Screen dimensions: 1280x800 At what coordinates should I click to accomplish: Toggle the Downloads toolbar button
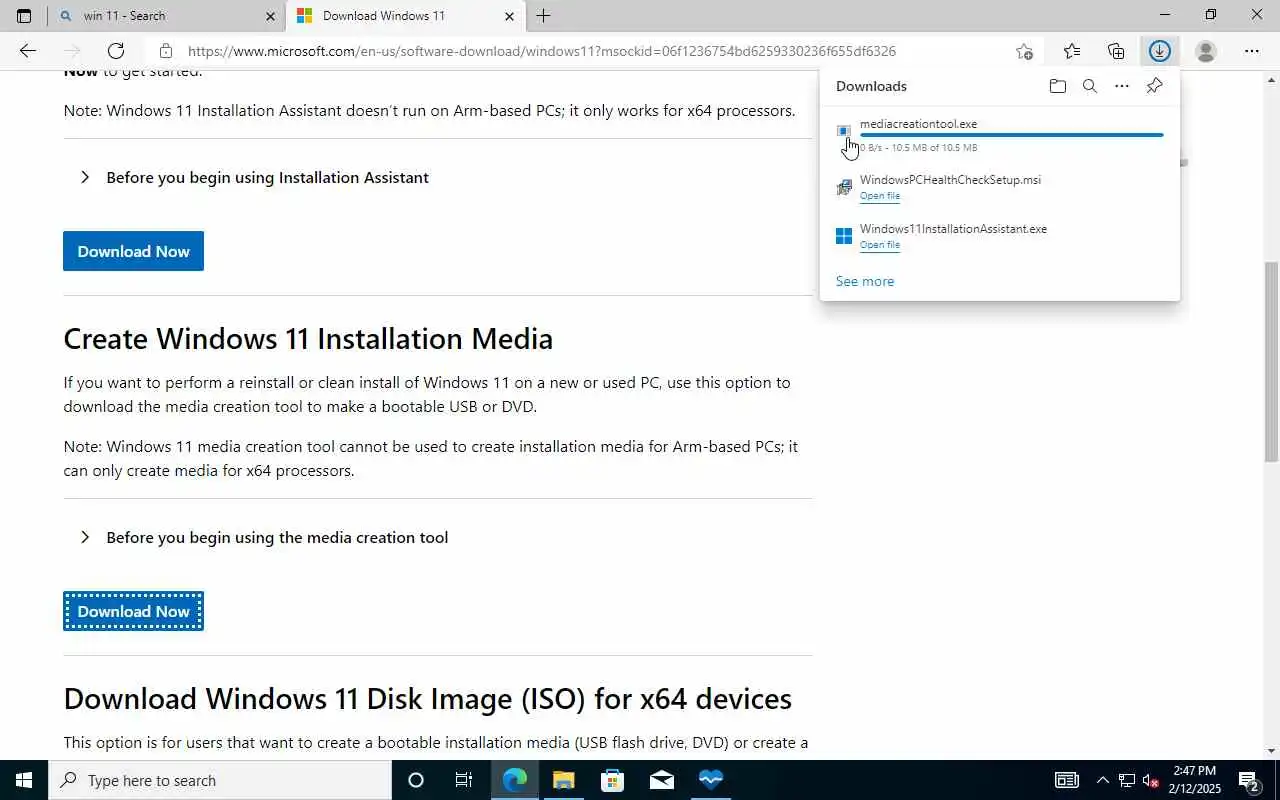1160,51
